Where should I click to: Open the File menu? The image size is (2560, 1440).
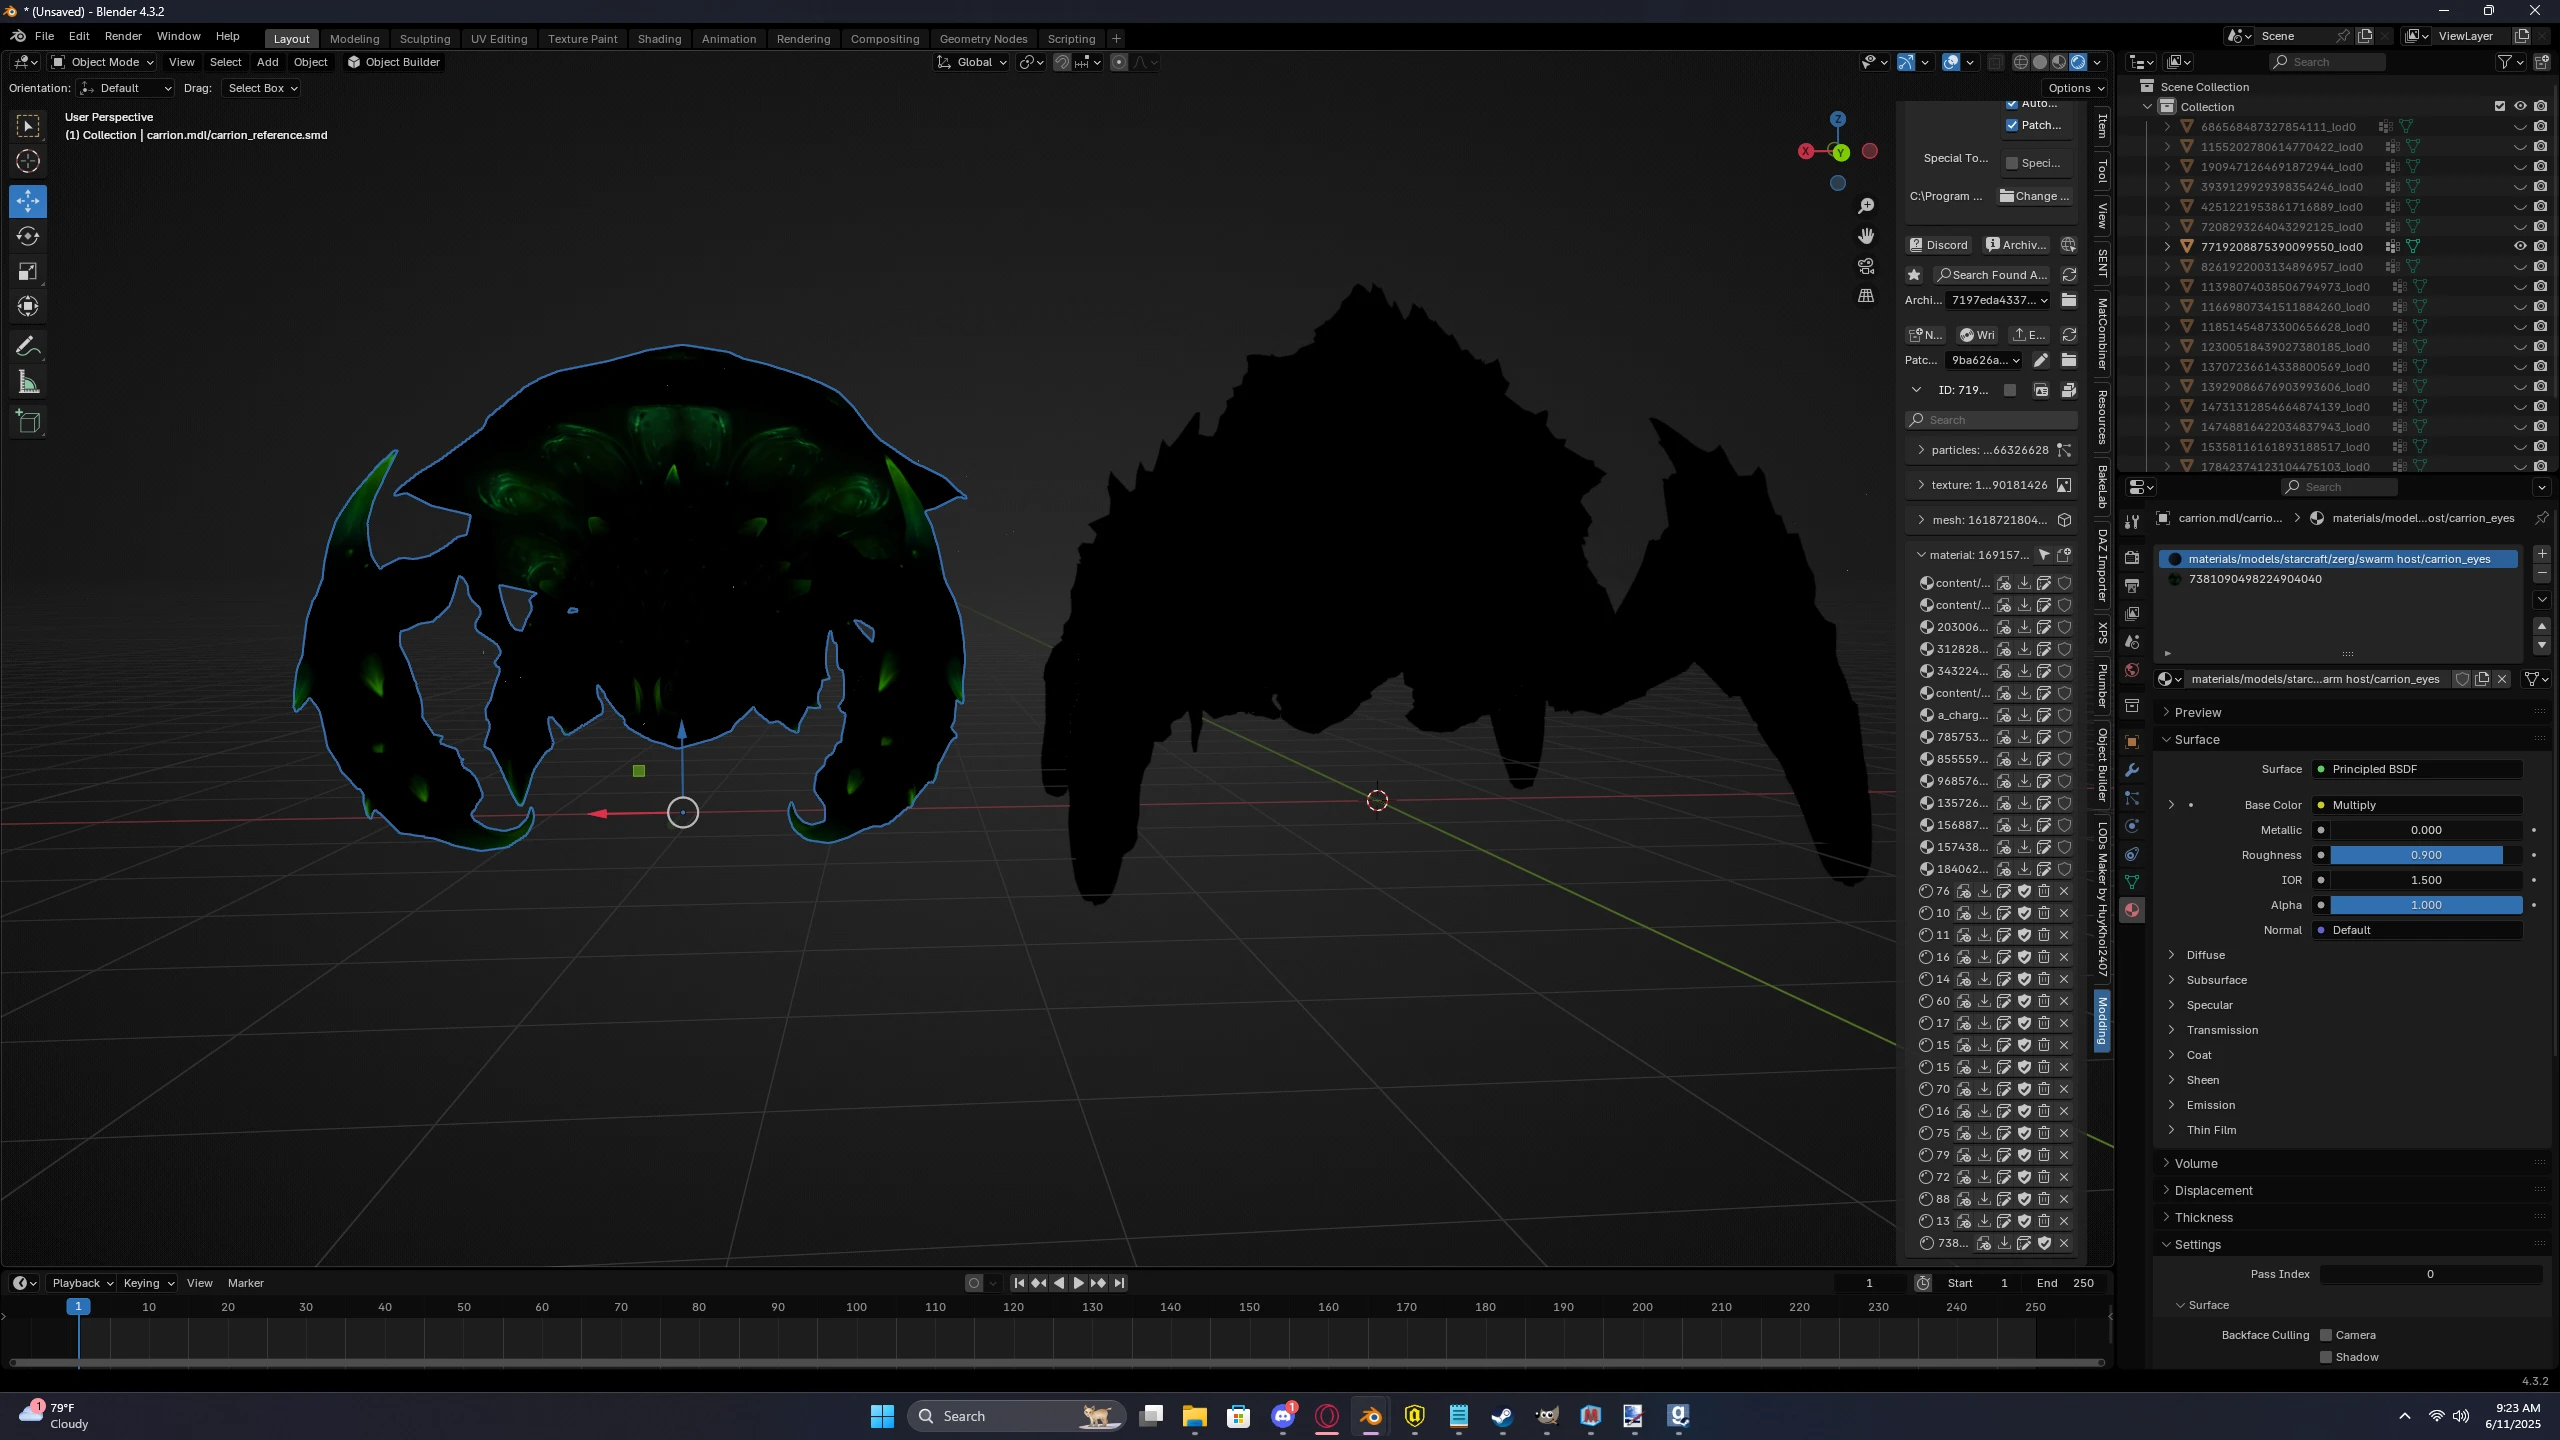point(44,36)
